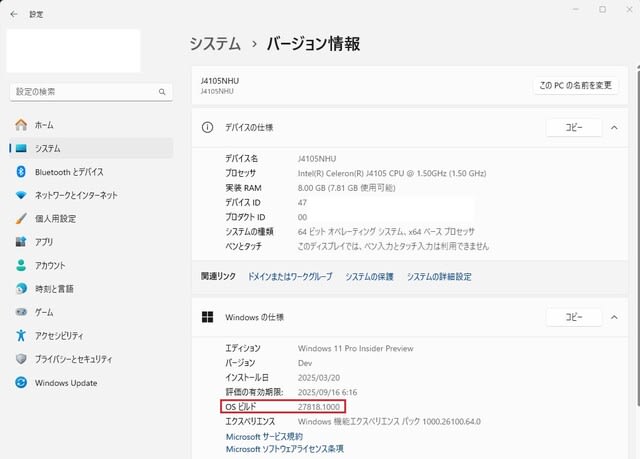Click the Home house icon
Viewport: 640px width, 459px height.
[21, 125]
